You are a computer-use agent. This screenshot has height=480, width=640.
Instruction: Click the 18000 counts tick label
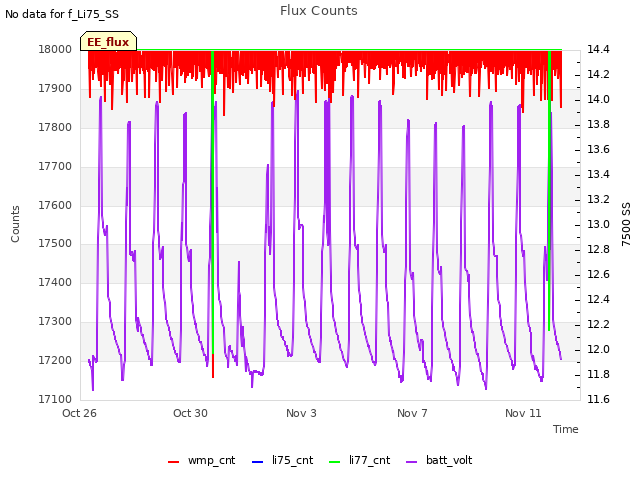click(55, 50)
